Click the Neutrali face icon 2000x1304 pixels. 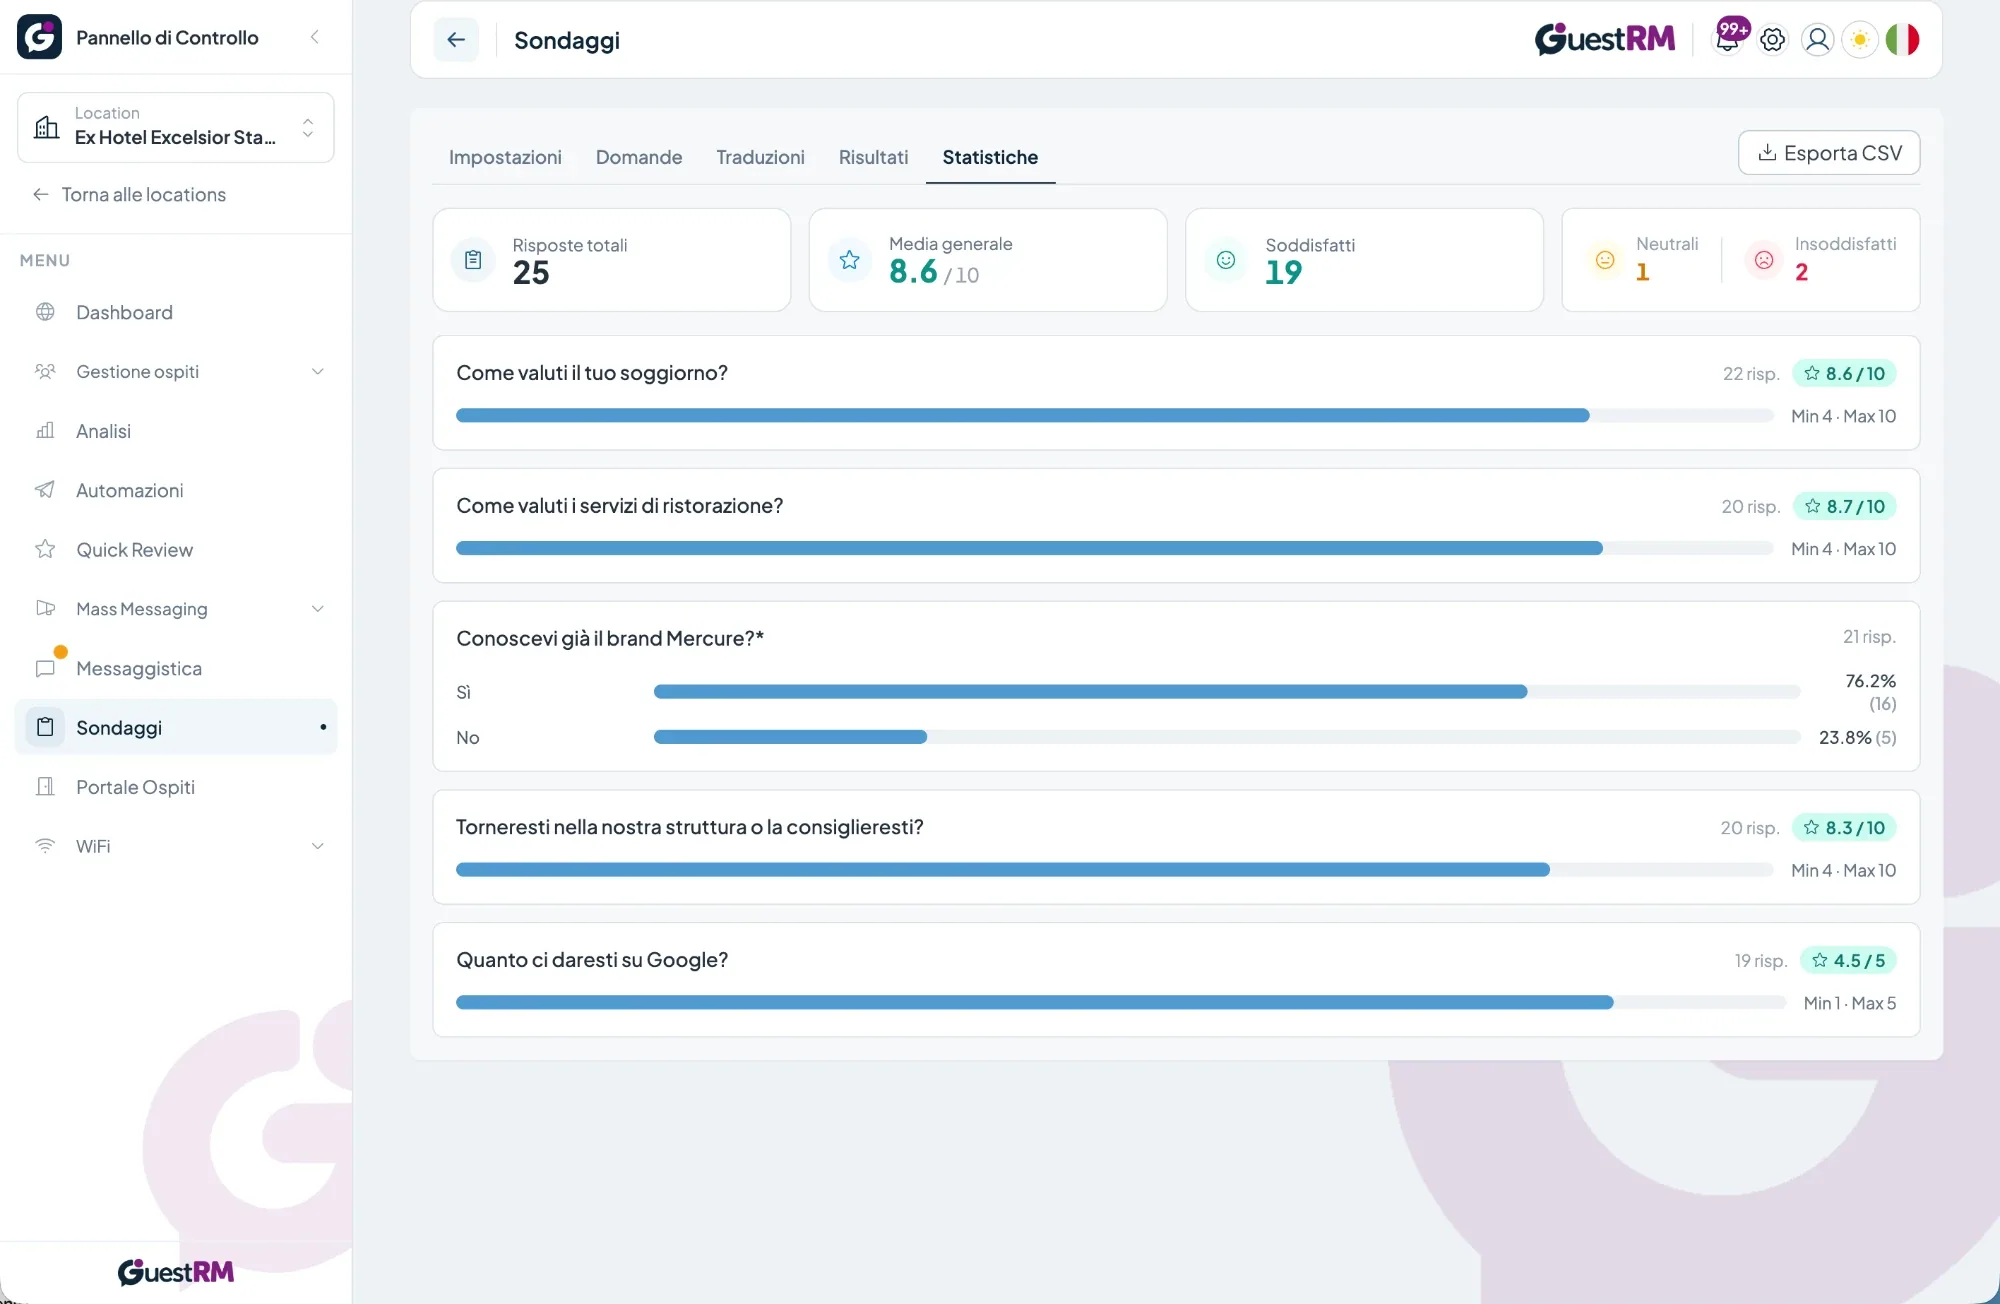coord(1605,260)
